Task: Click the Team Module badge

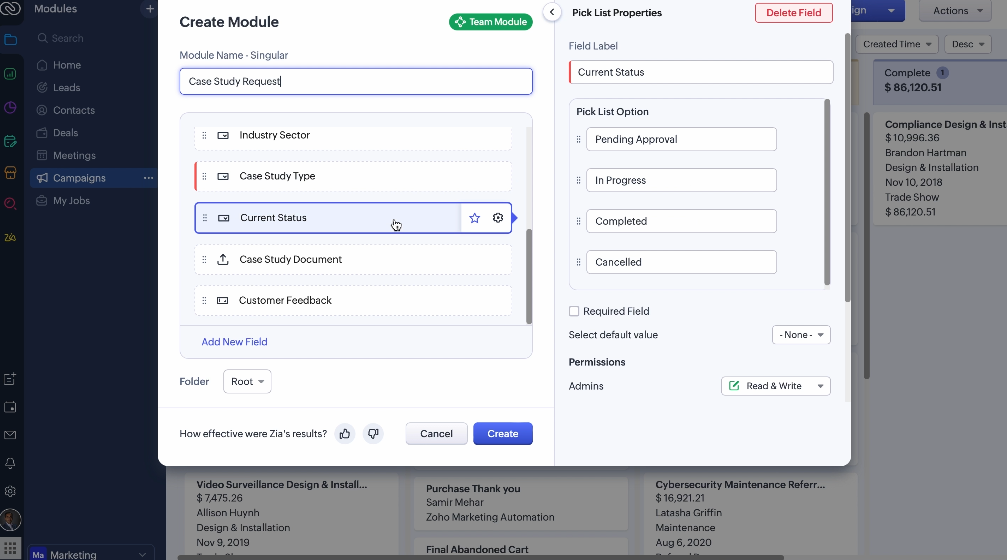Action: (491, 22)
